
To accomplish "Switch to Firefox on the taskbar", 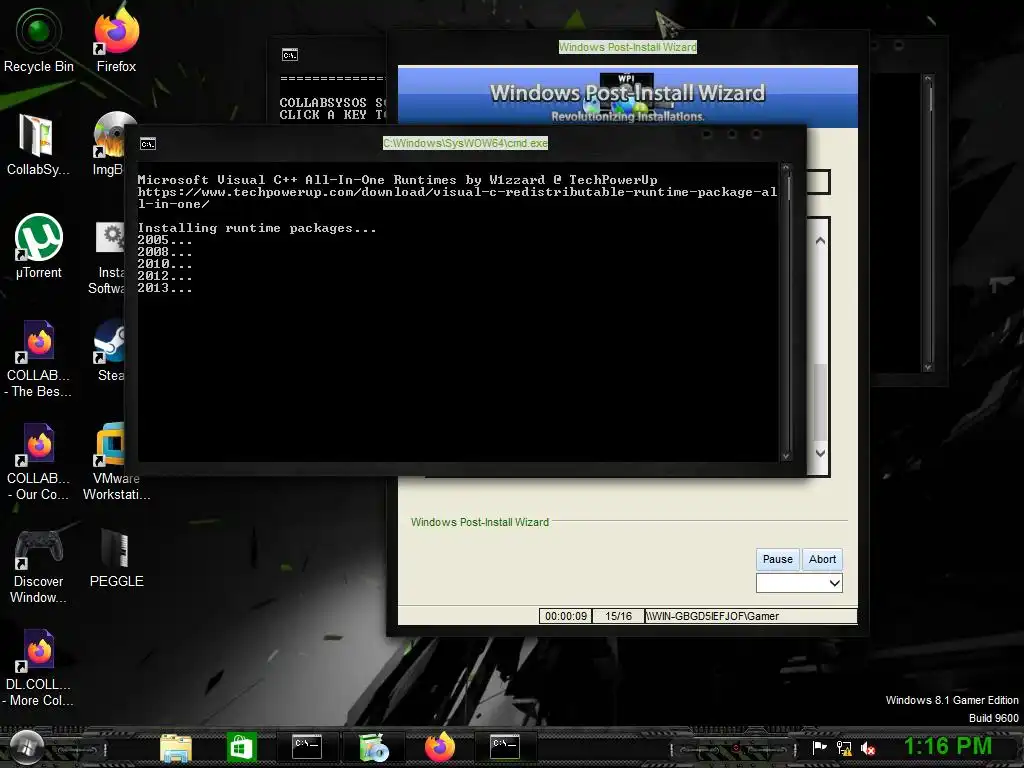I will pyautogui.click(x=440, y=747).
